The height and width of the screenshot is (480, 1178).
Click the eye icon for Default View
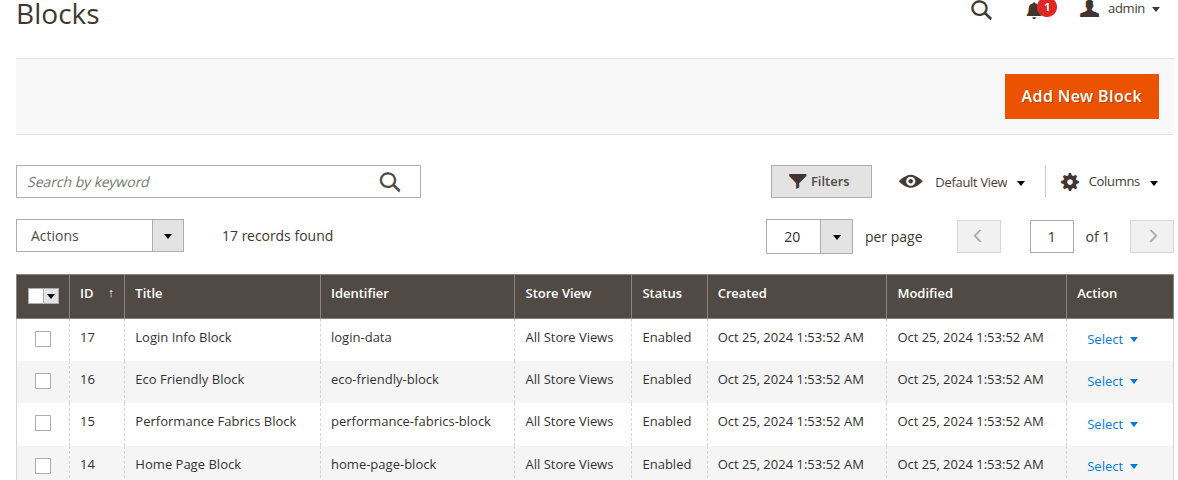pos(910,182)
